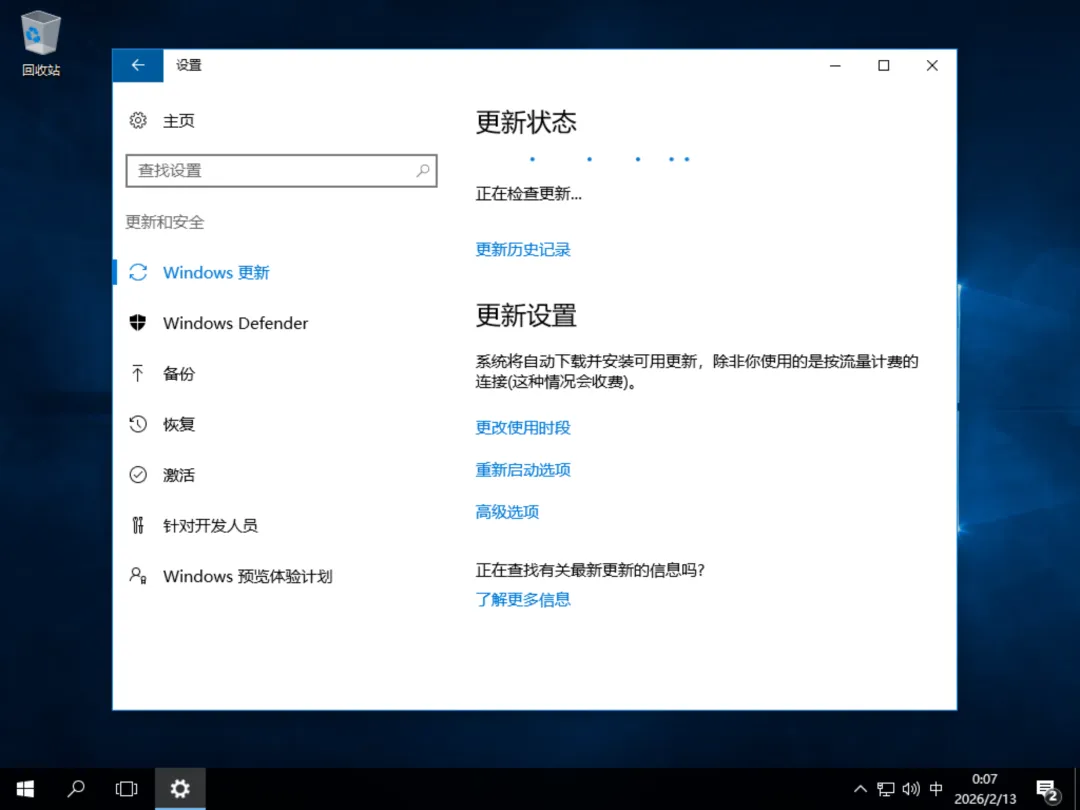Click the Windows Defender shield icon

click(x=138, y=322)
